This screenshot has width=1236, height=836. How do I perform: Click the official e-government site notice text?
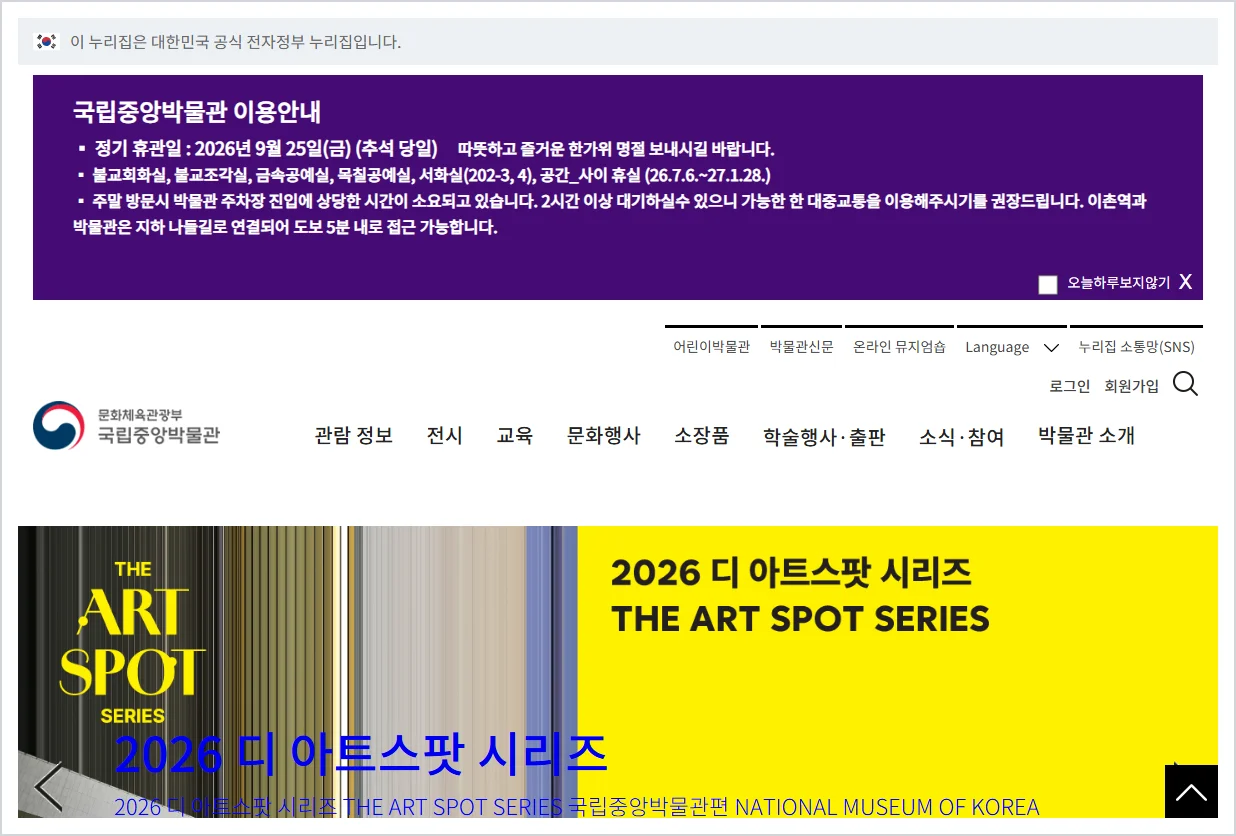tap(235, 42)
